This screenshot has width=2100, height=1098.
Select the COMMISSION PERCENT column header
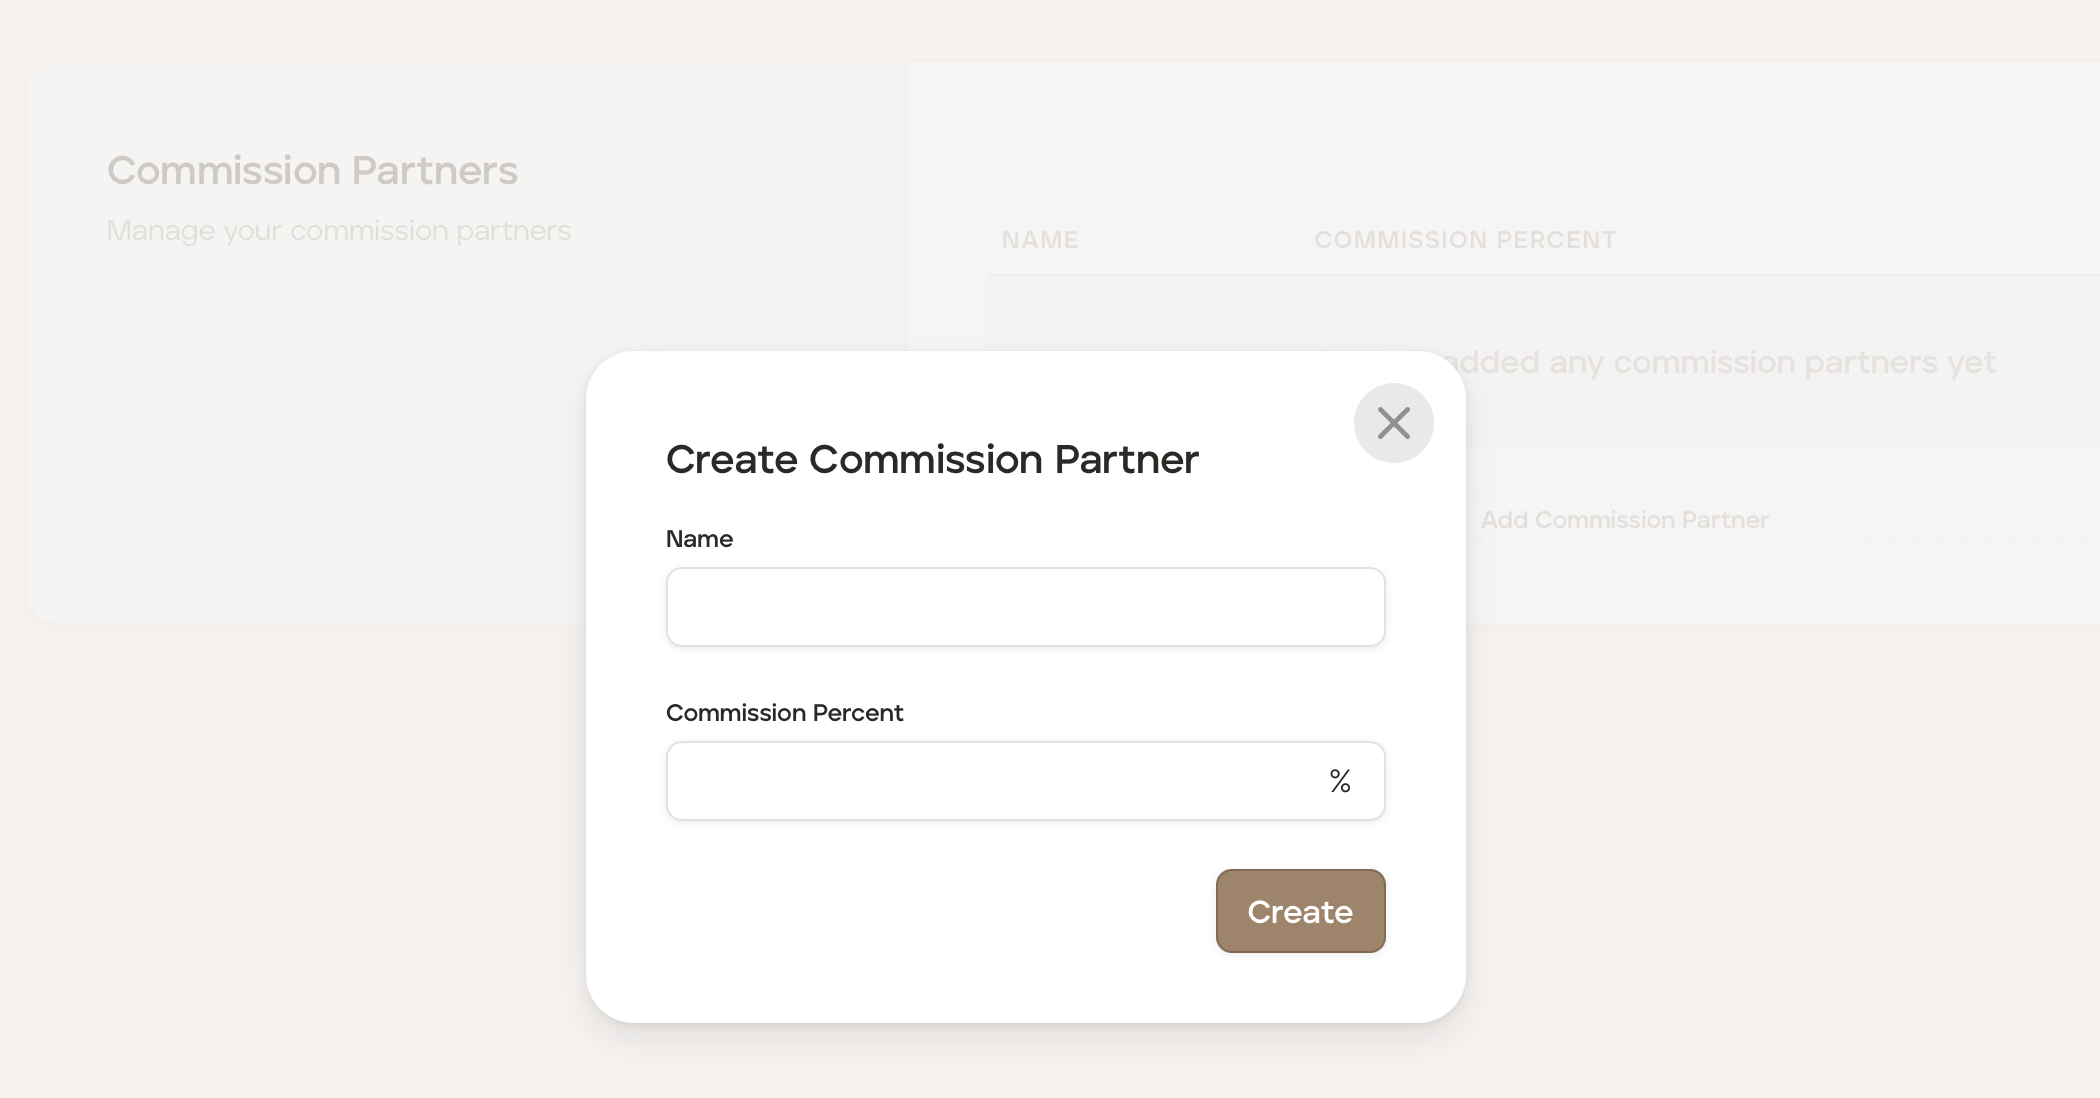click(1465, 240)
